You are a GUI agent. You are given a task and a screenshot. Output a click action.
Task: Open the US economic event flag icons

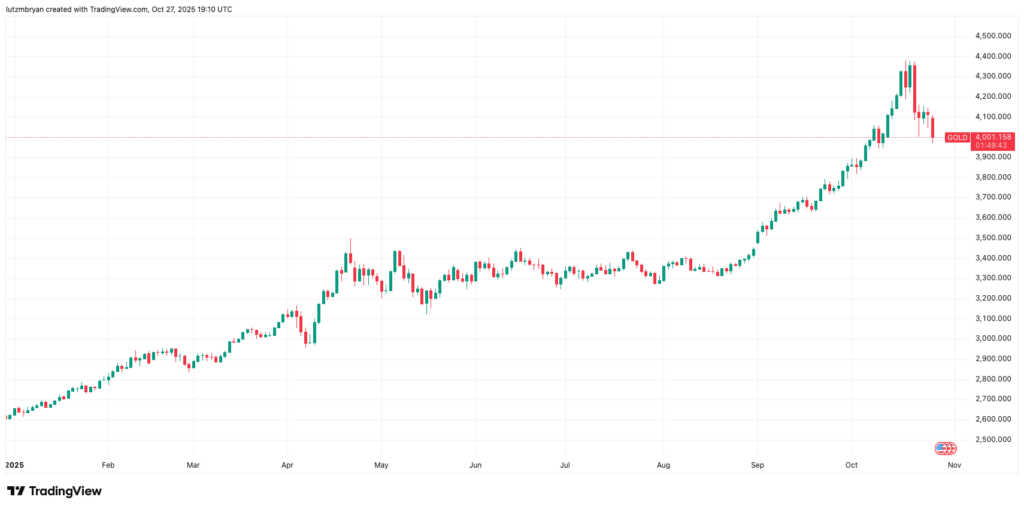point(946,448)
